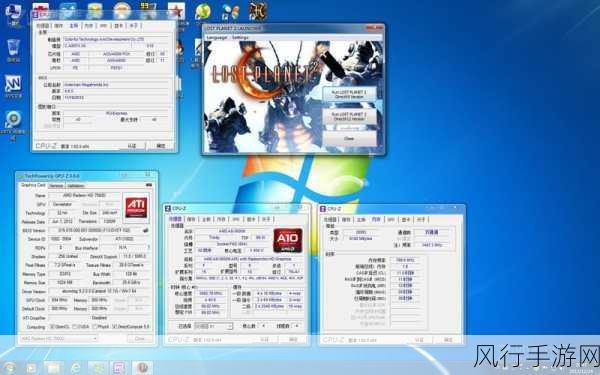600x375 pixels.
Task: Click the GPU-Z Name field AMD Radeon HD 7560D
Action: pyautogui.click(x=84, y=195)
